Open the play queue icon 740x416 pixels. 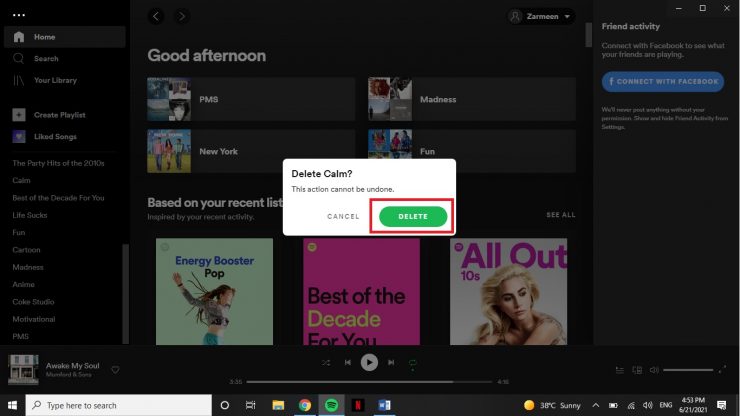click(x=620, y=370)
